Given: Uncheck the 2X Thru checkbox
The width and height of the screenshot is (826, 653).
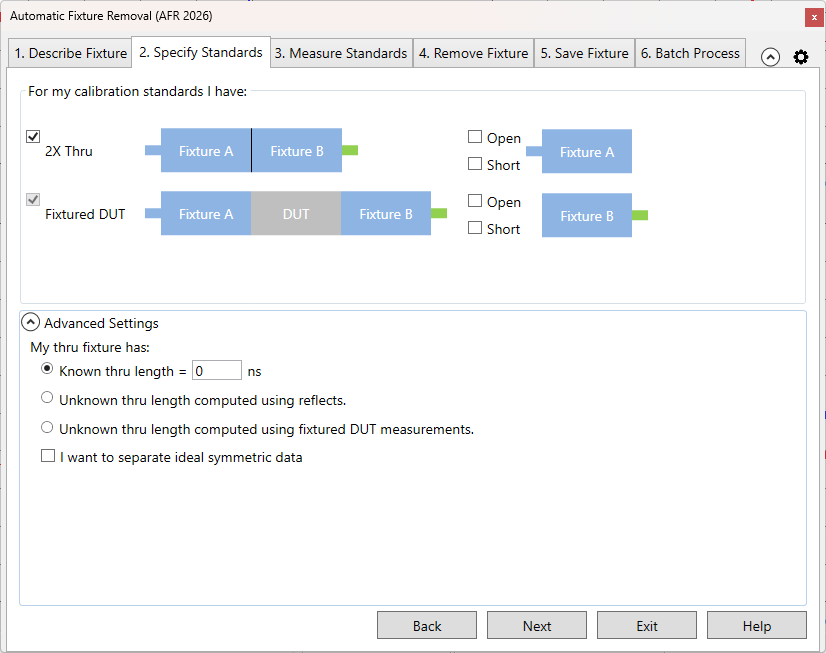Looking at the screenshot, I should coord(33,137).
